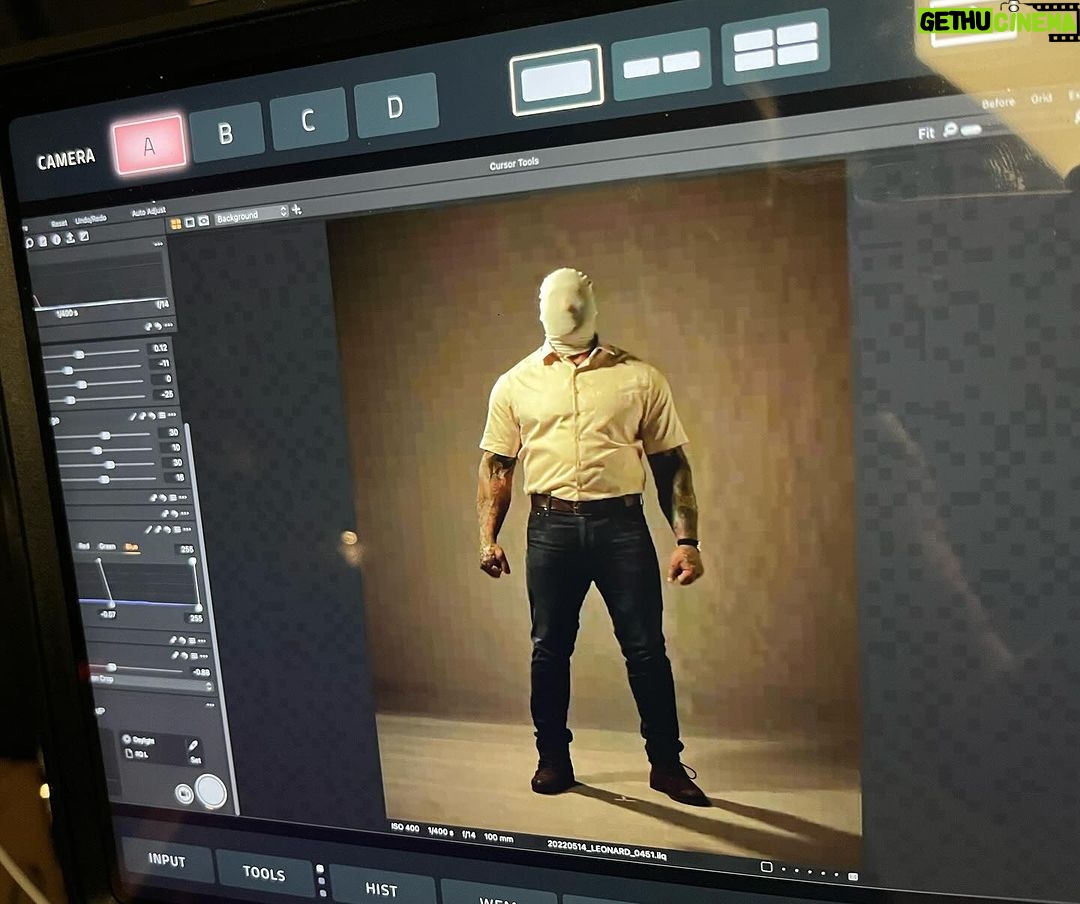Image resolution: width=1080 pixels, height=904 pixels.
Task: Select the Red channel tab
Action: point(84,546)
